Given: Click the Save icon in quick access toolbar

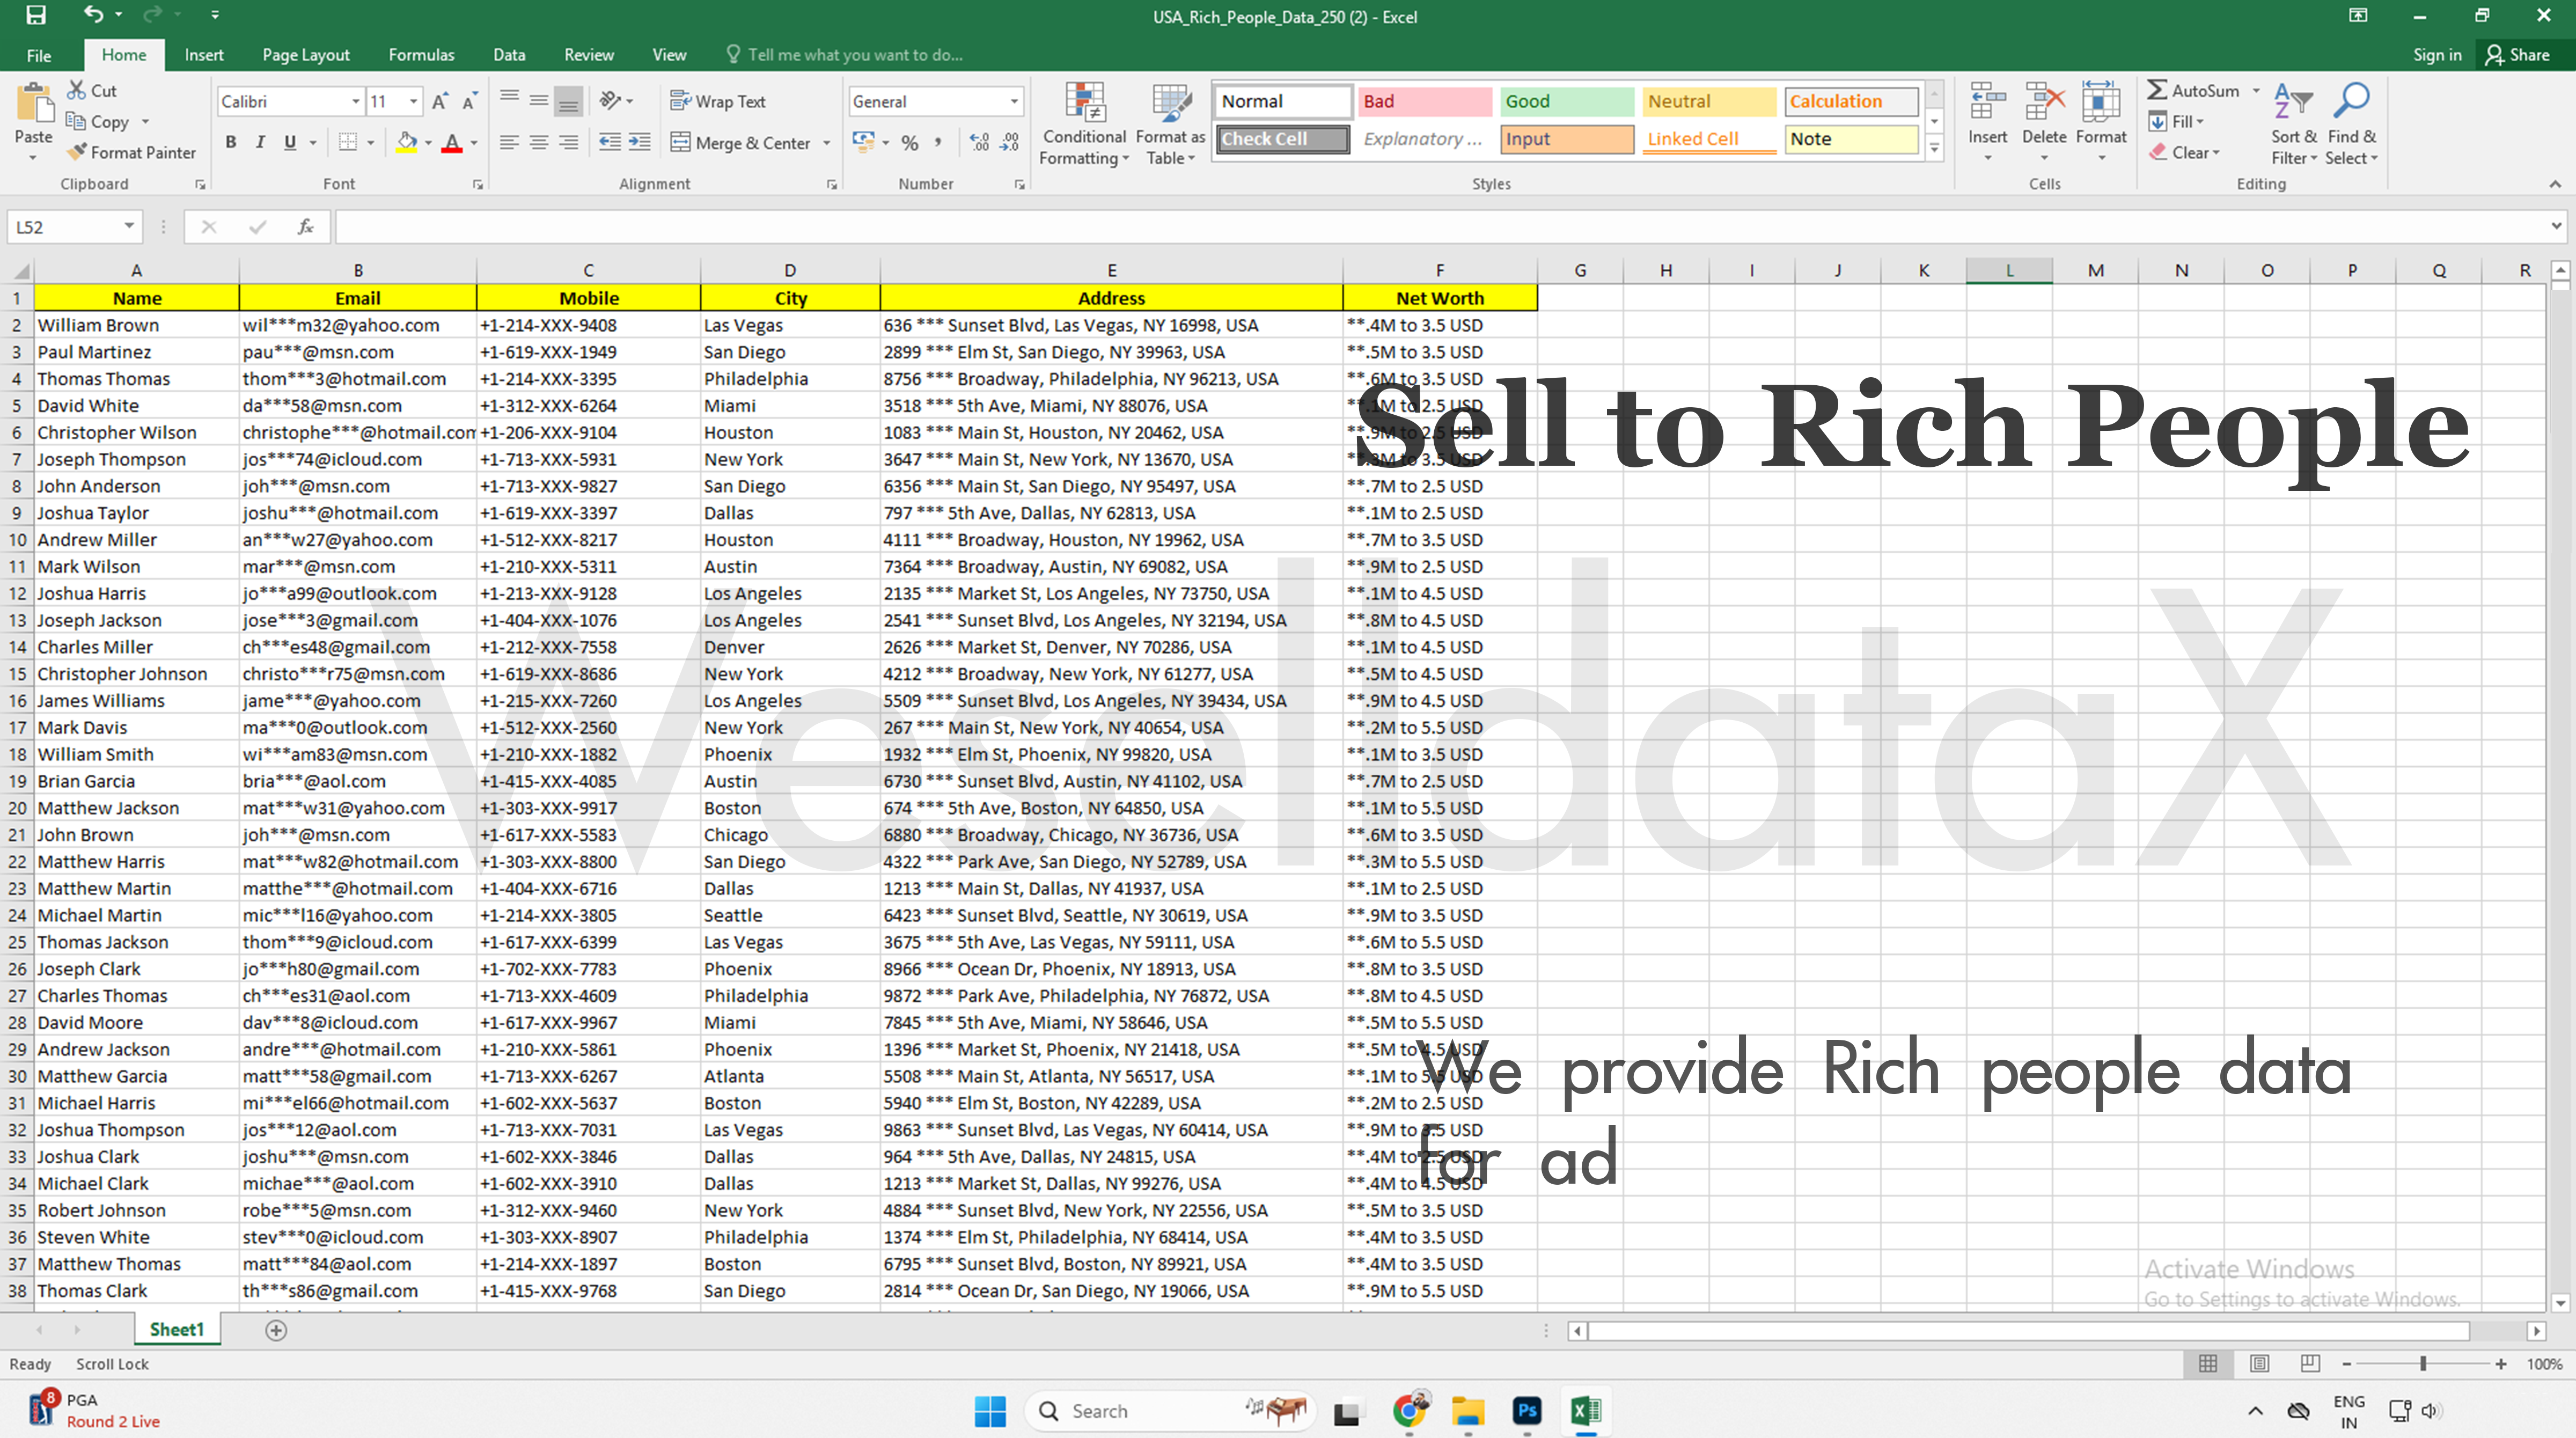Looking at the screenshot, I should tap(36, 15).
